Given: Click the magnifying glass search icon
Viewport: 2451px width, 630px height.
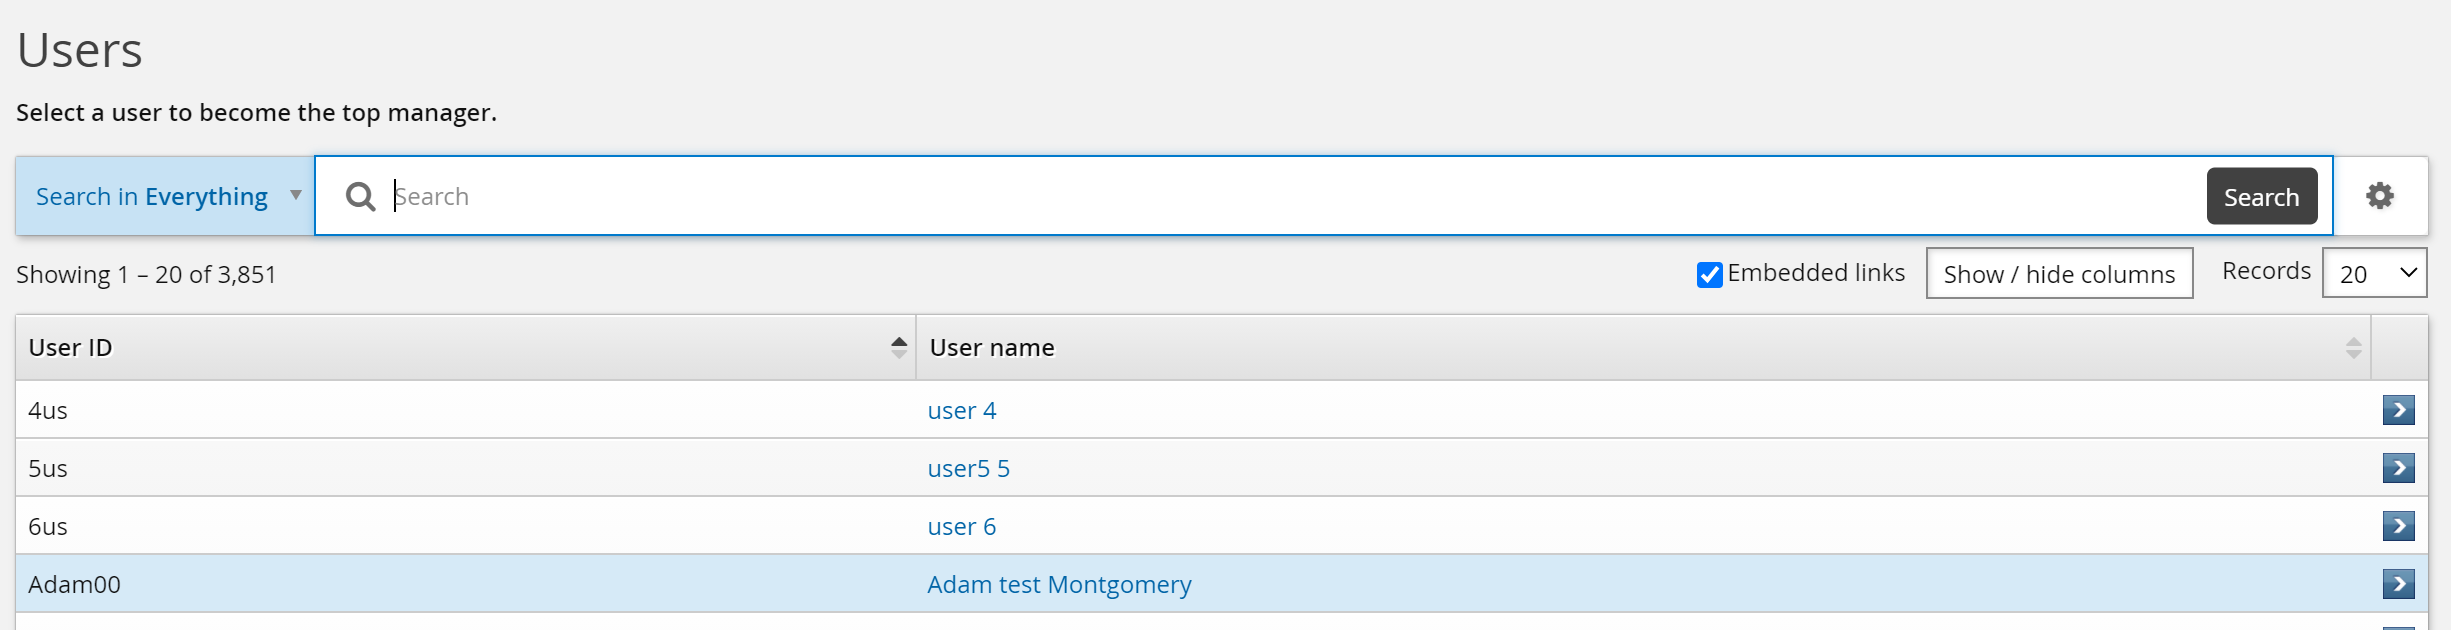Looking at the screenshot, I should [360, 197].
